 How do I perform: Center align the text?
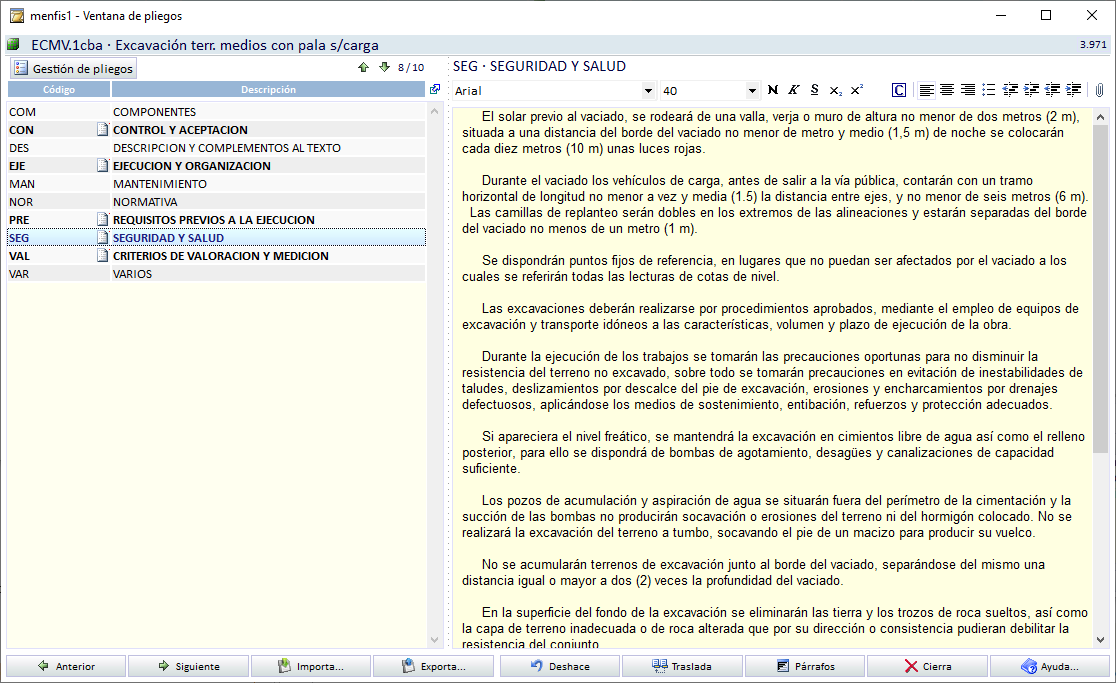[x=947, y=90]
